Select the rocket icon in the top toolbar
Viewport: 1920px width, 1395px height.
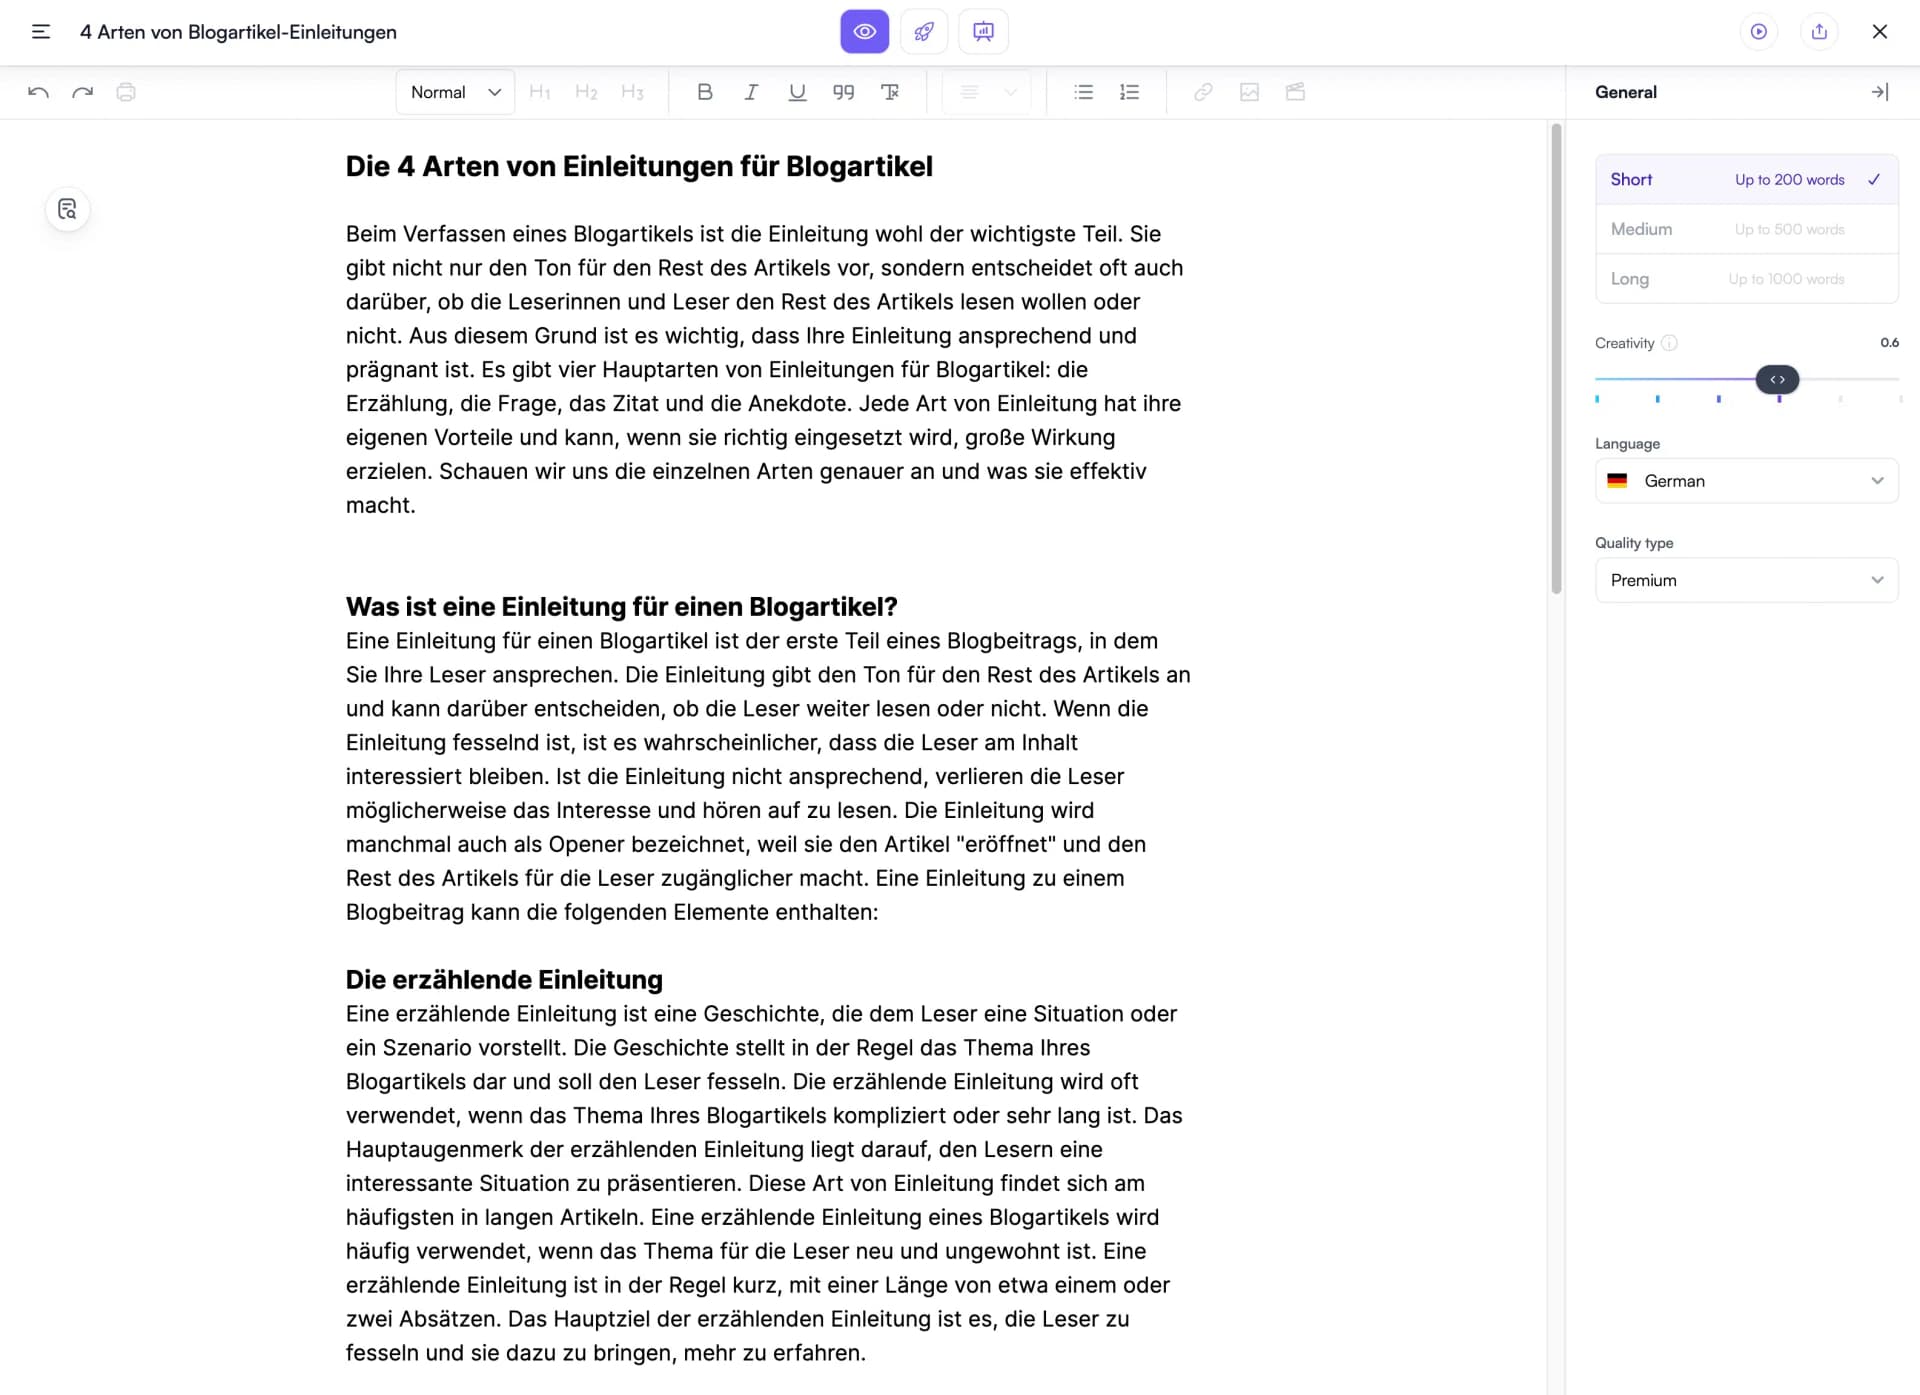[923, 31]
